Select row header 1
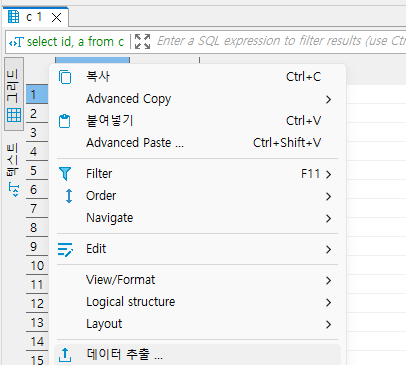Screen dimensions: 406x365 coord(37,94)
